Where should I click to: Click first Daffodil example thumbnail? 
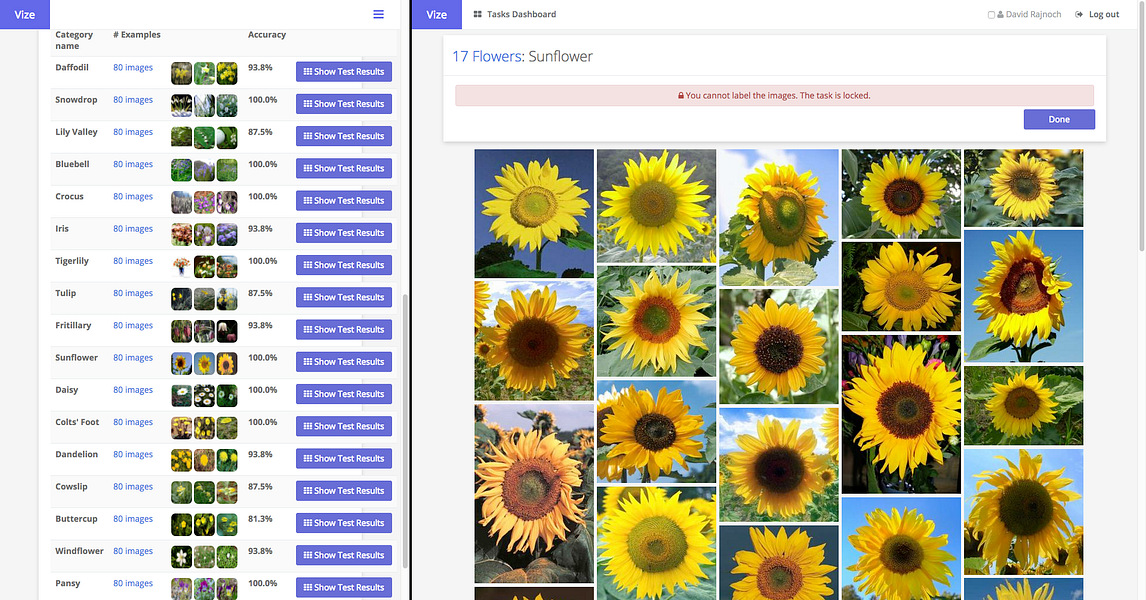tap(181, 73)
